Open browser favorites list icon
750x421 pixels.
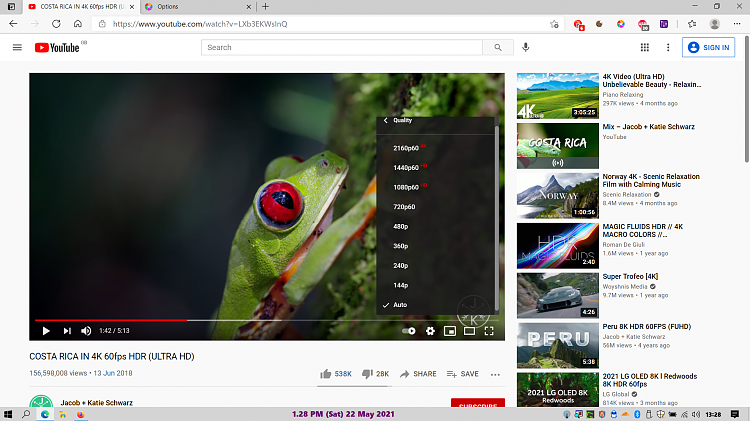click(x=692, y=24)
